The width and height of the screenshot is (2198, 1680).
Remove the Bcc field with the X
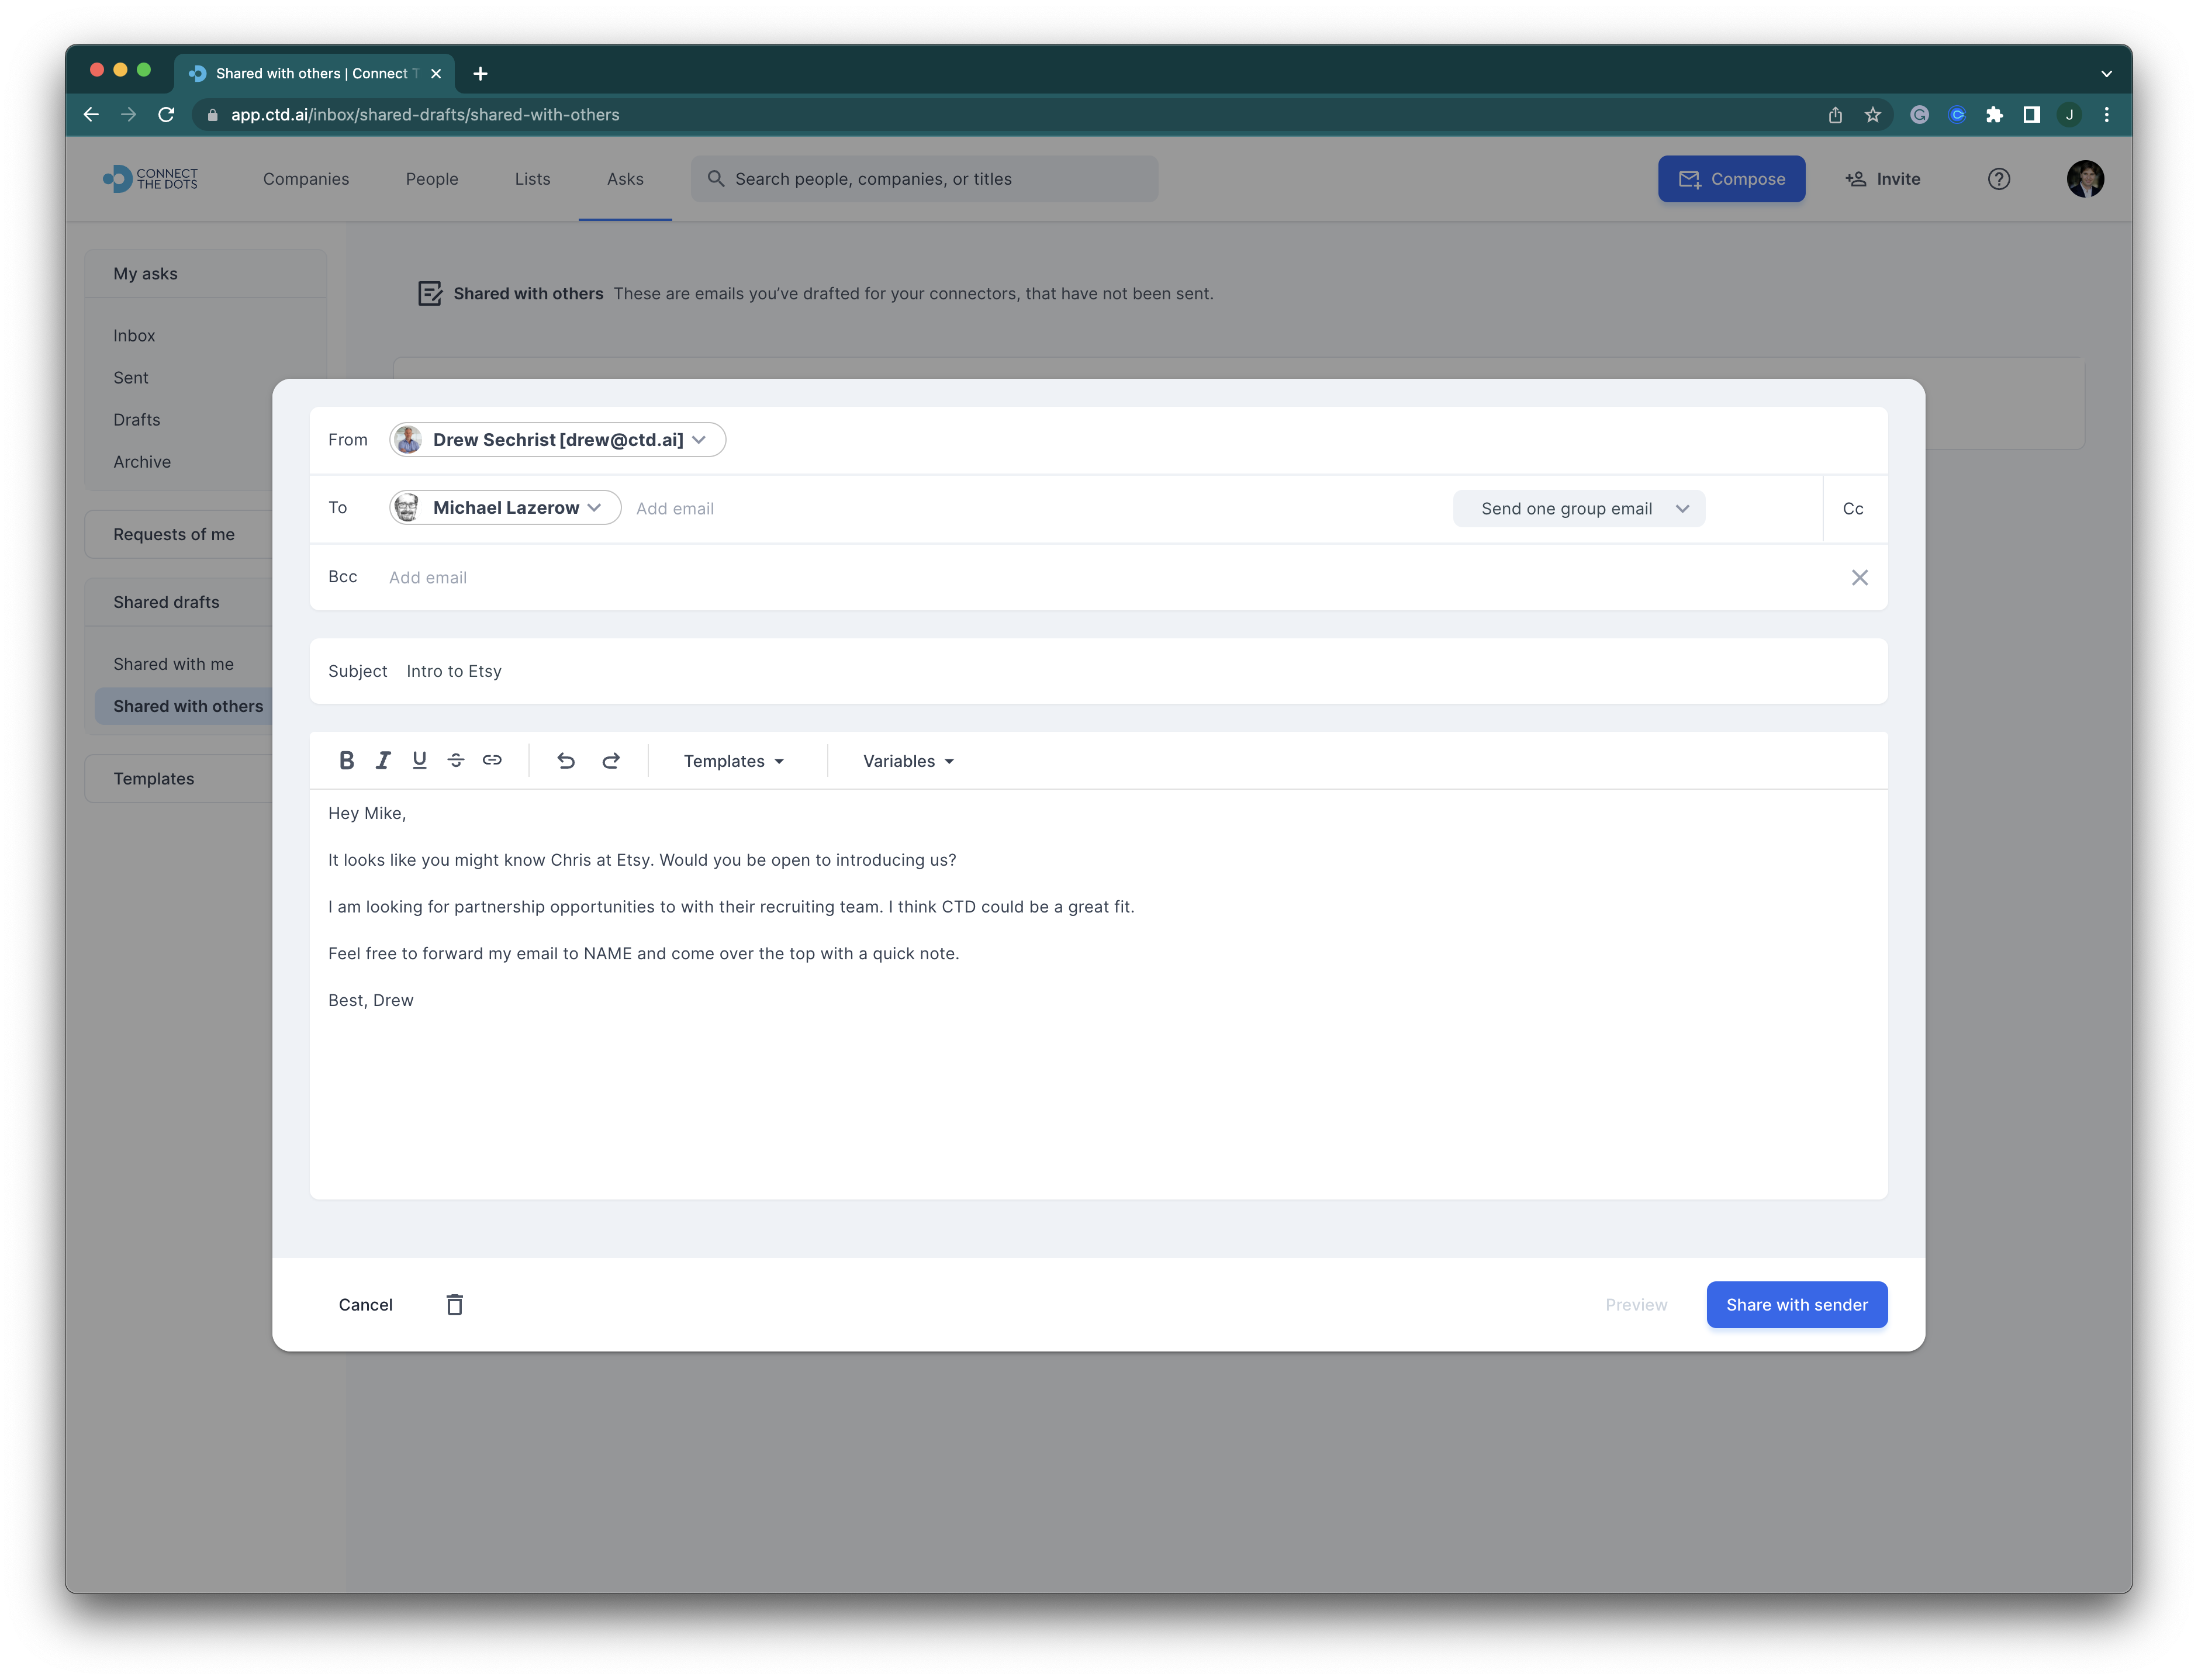[1859, 577]
